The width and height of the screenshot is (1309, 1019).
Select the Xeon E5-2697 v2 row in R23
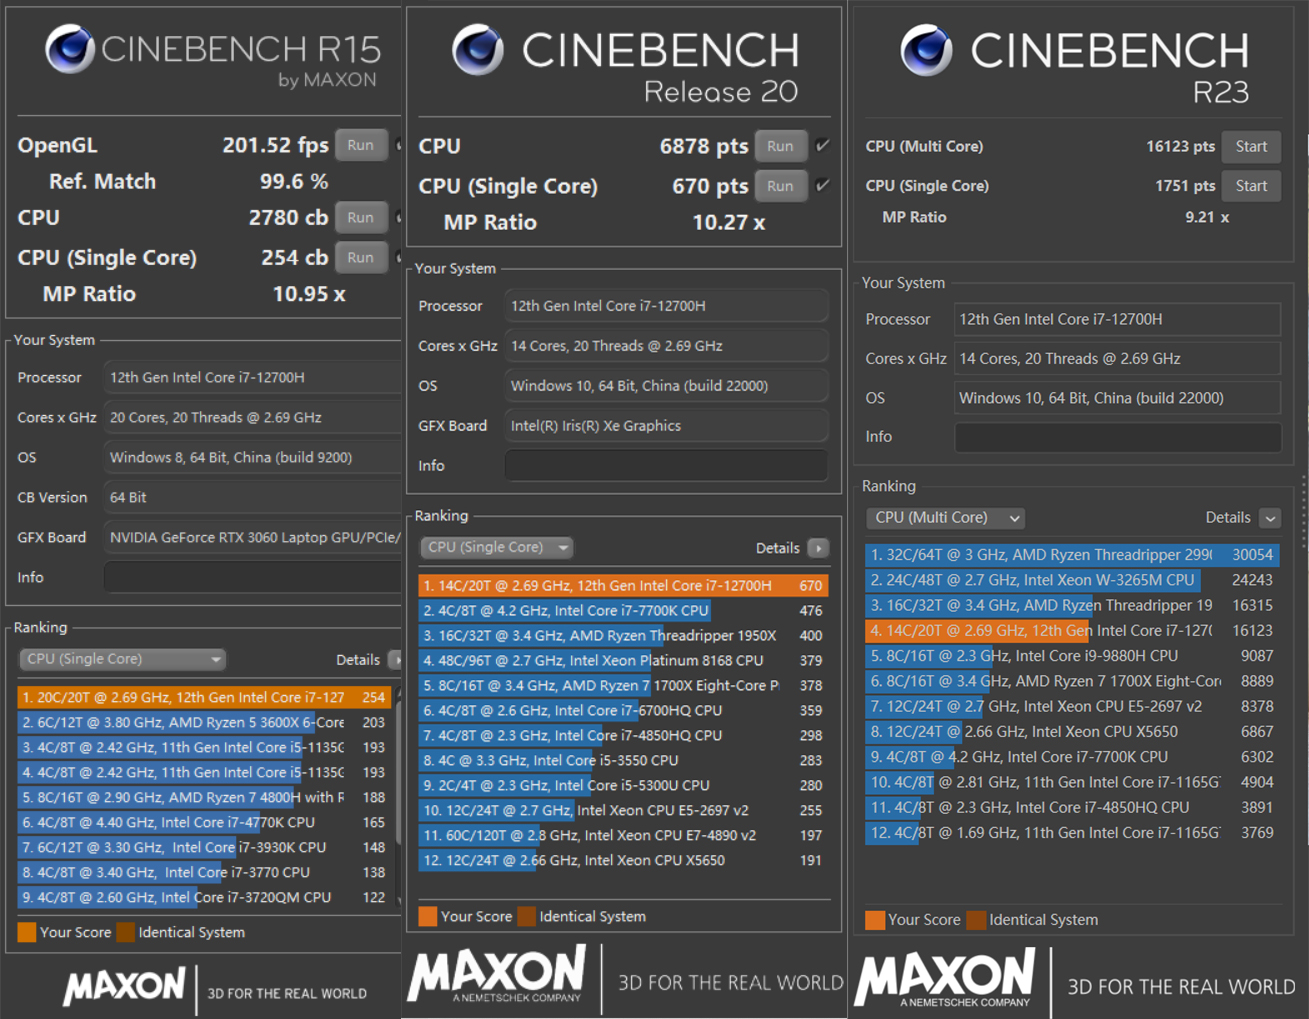1072,706
